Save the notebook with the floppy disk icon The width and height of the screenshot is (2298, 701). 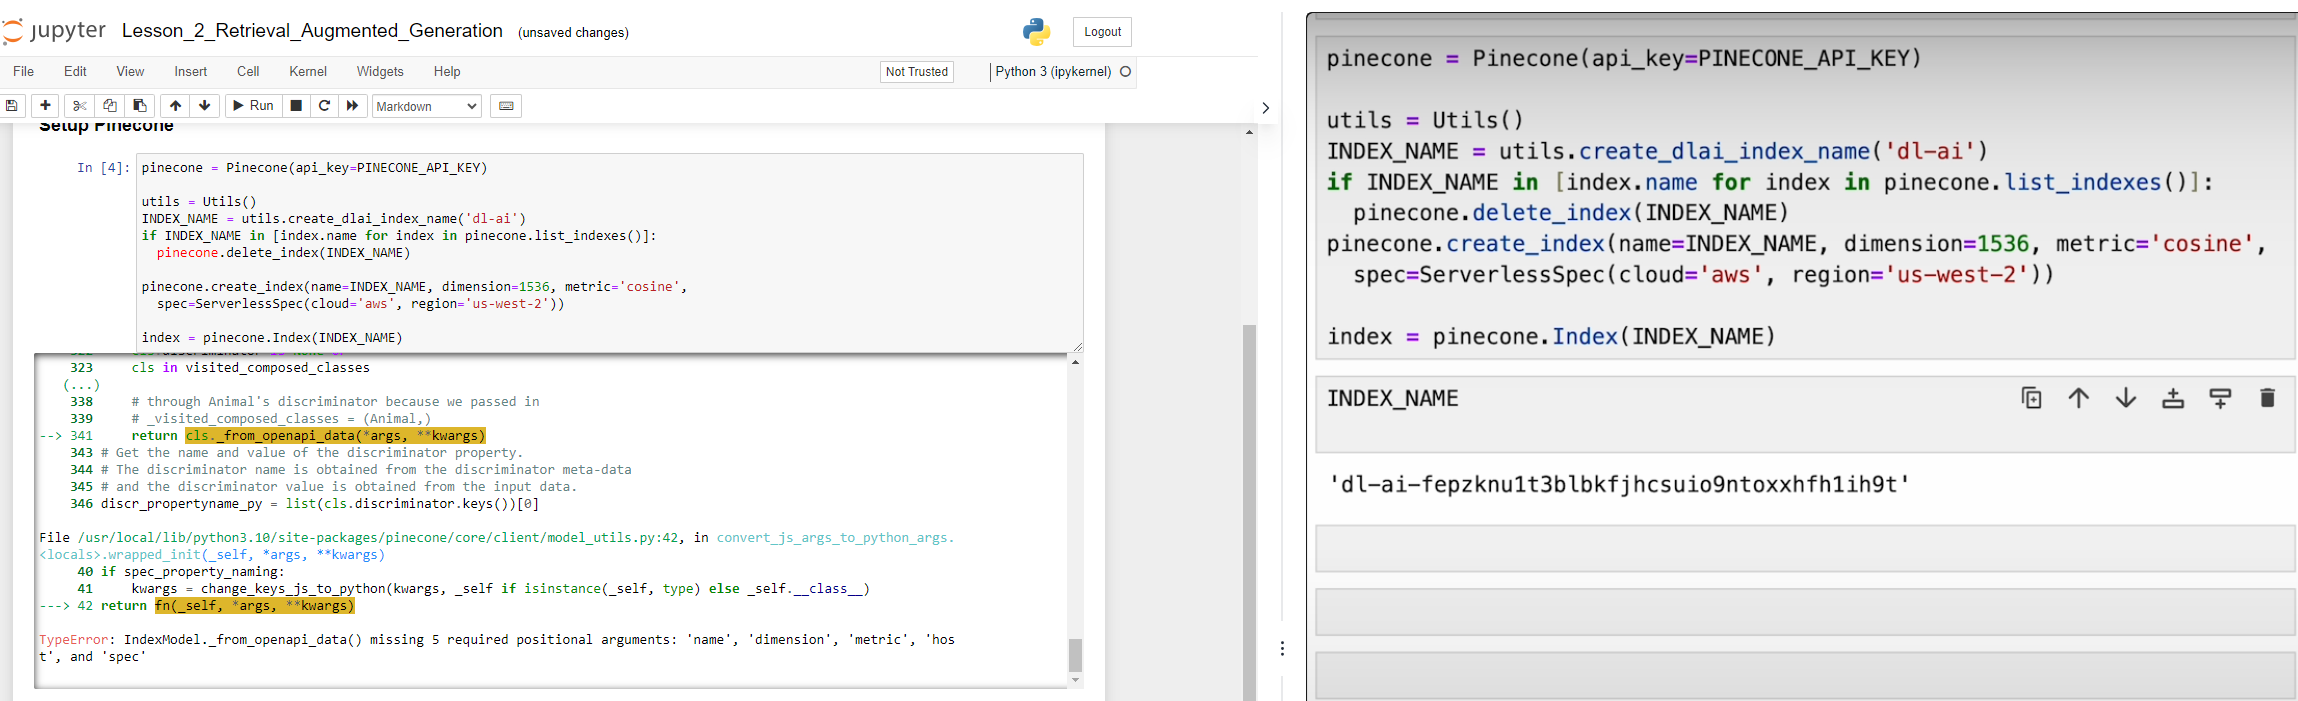[12, 106]
